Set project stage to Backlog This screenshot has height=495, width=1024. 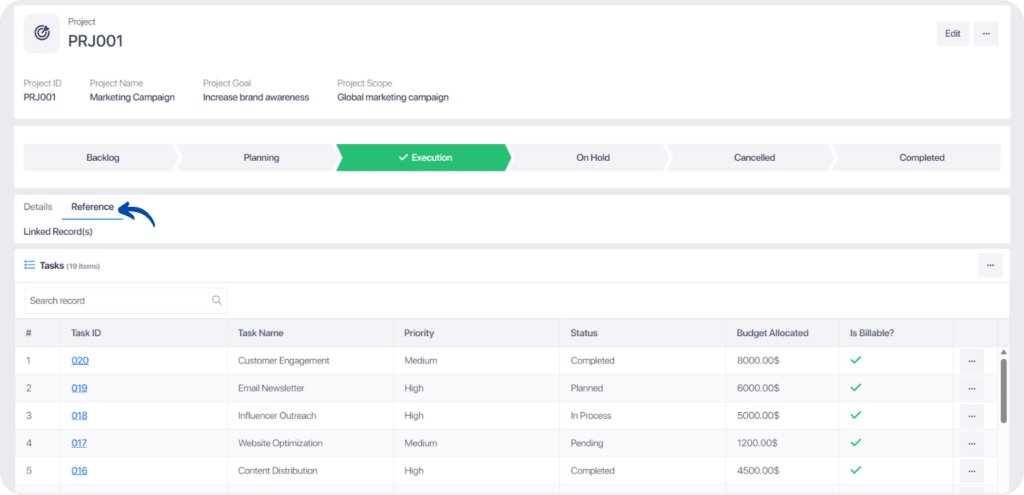pyautogui.click(x=102, y=157)
